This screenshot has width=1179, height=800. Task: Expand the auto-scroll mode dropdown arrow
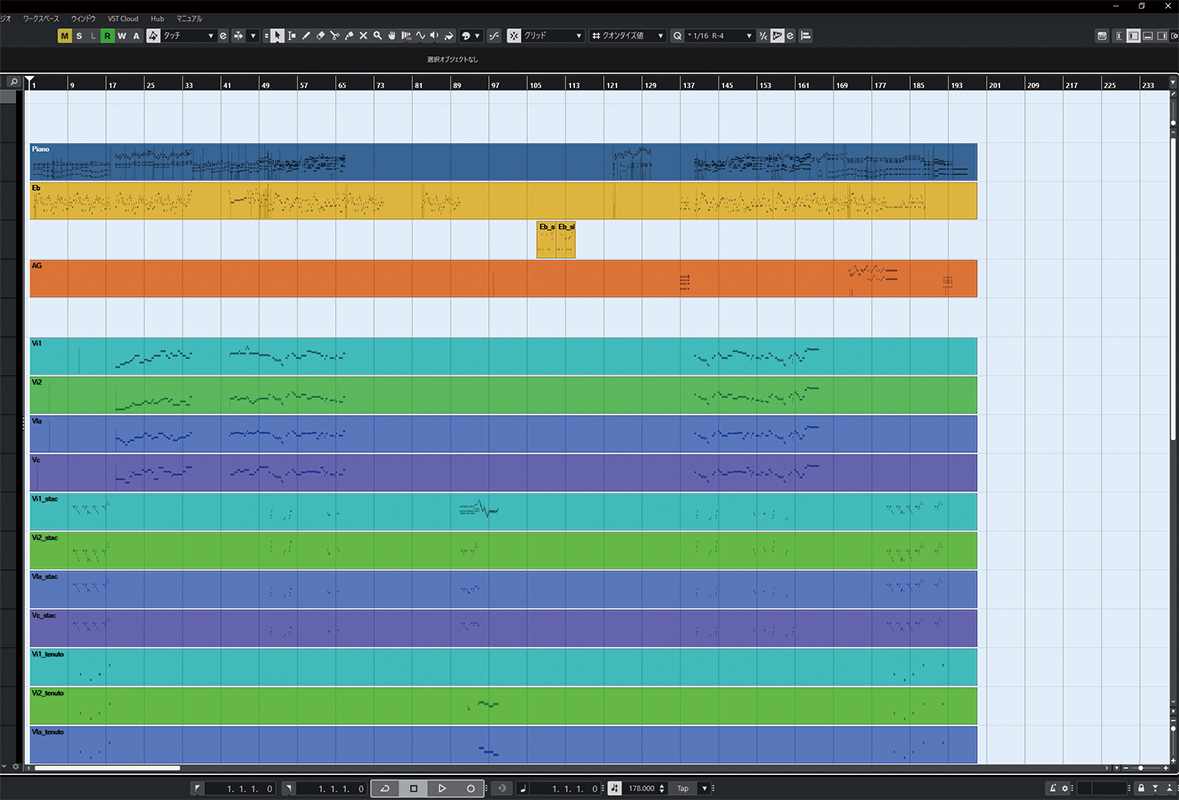point(253,36)
